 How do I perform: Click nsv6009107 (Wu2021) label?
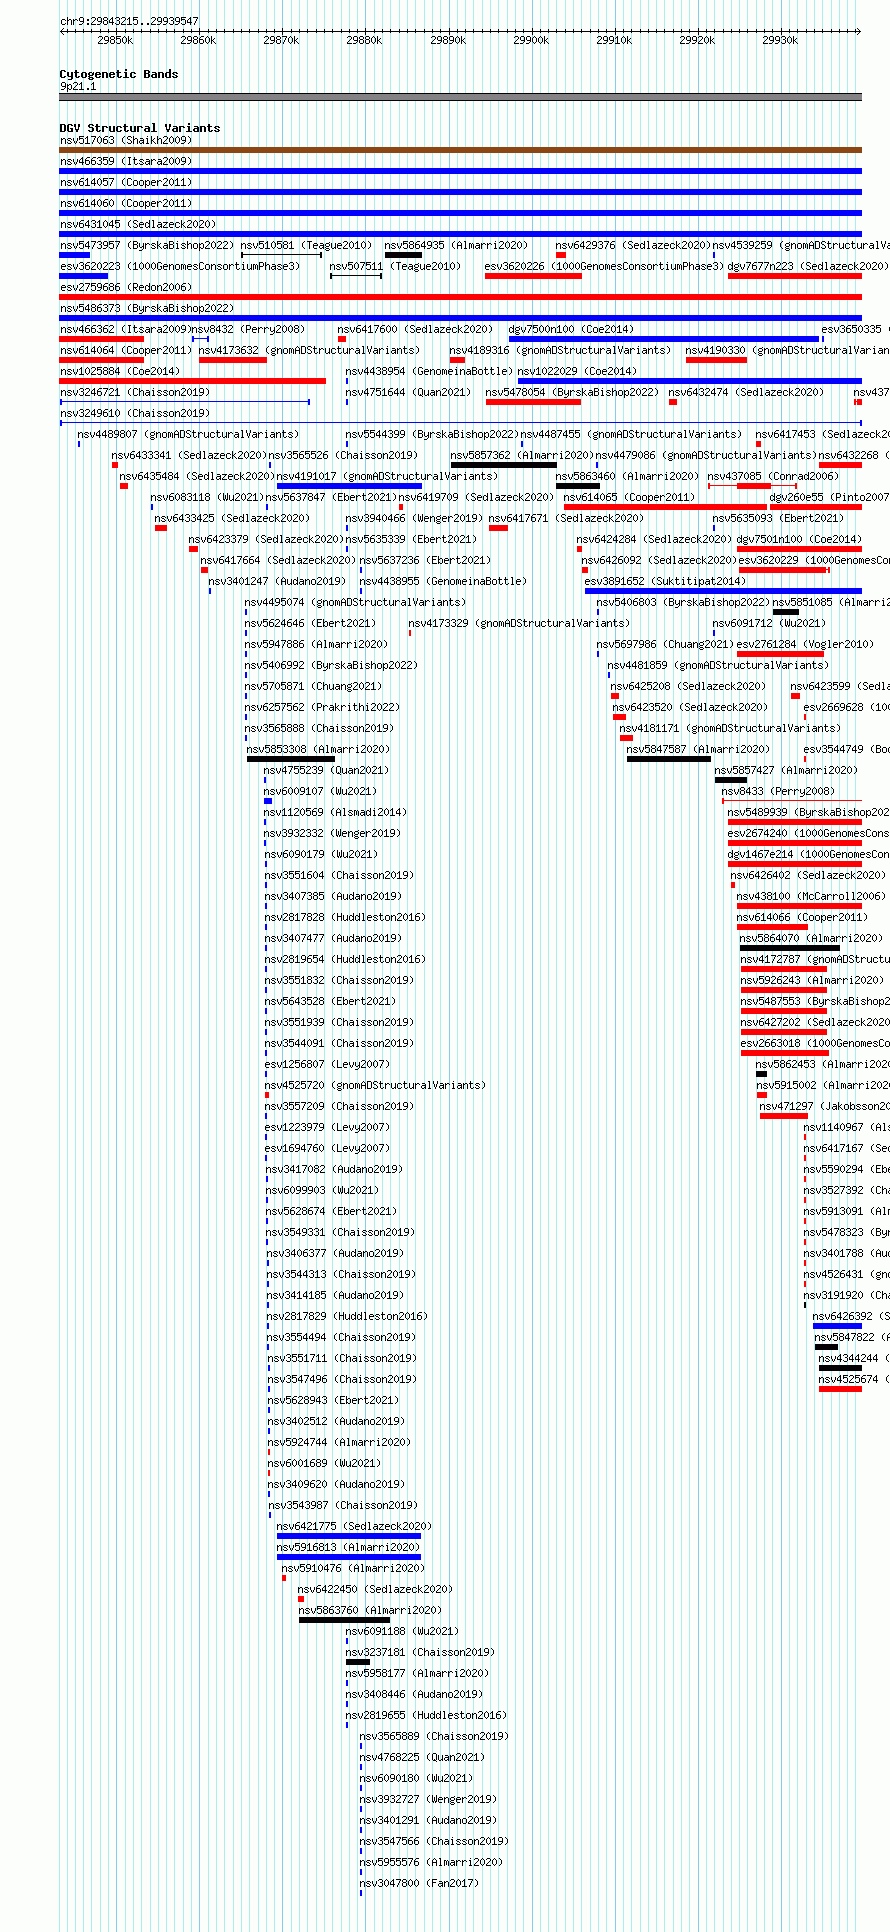pos(321,791)
